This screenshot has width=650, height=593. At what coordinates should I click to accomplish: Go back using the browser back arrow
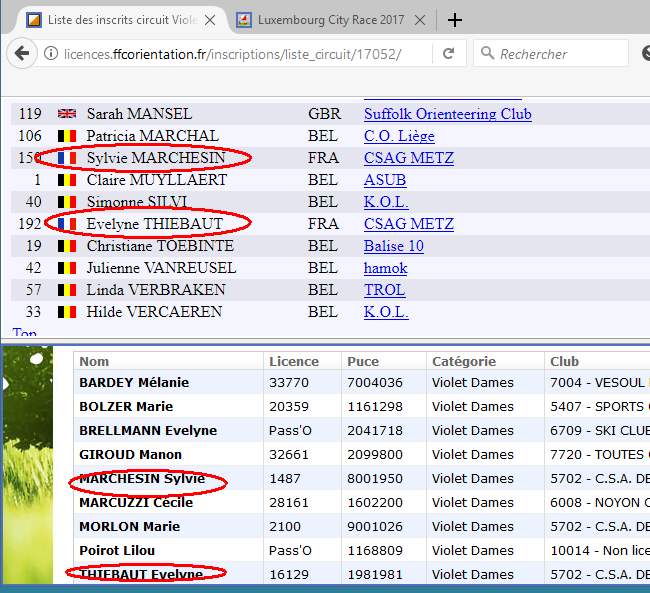coord(22,53)
